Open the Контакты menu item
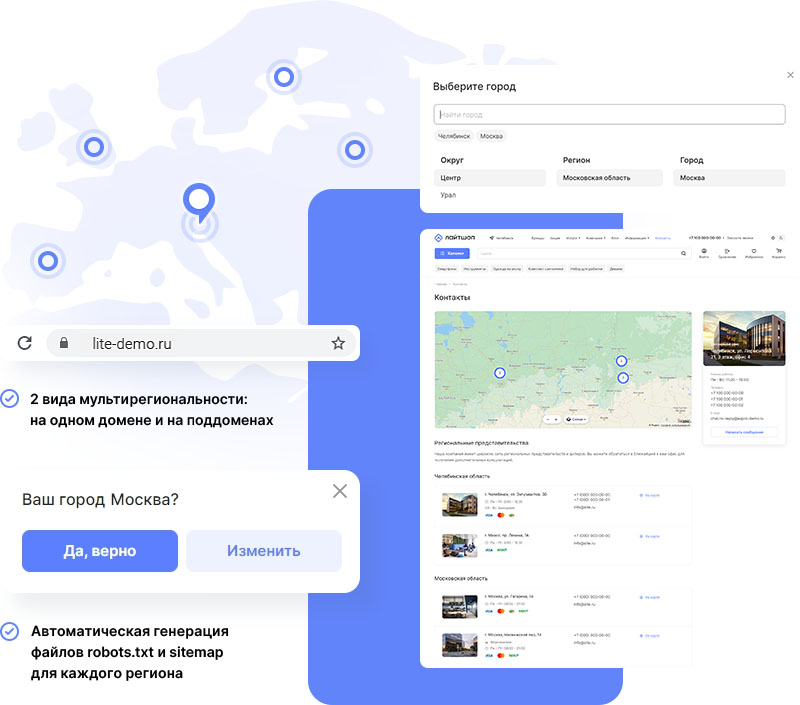 coord(661,236)
